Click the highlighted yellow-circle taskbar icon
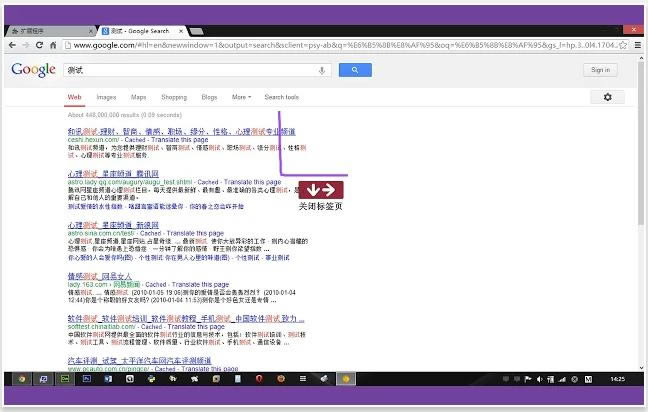648x412 pixels. pos(346,379)
